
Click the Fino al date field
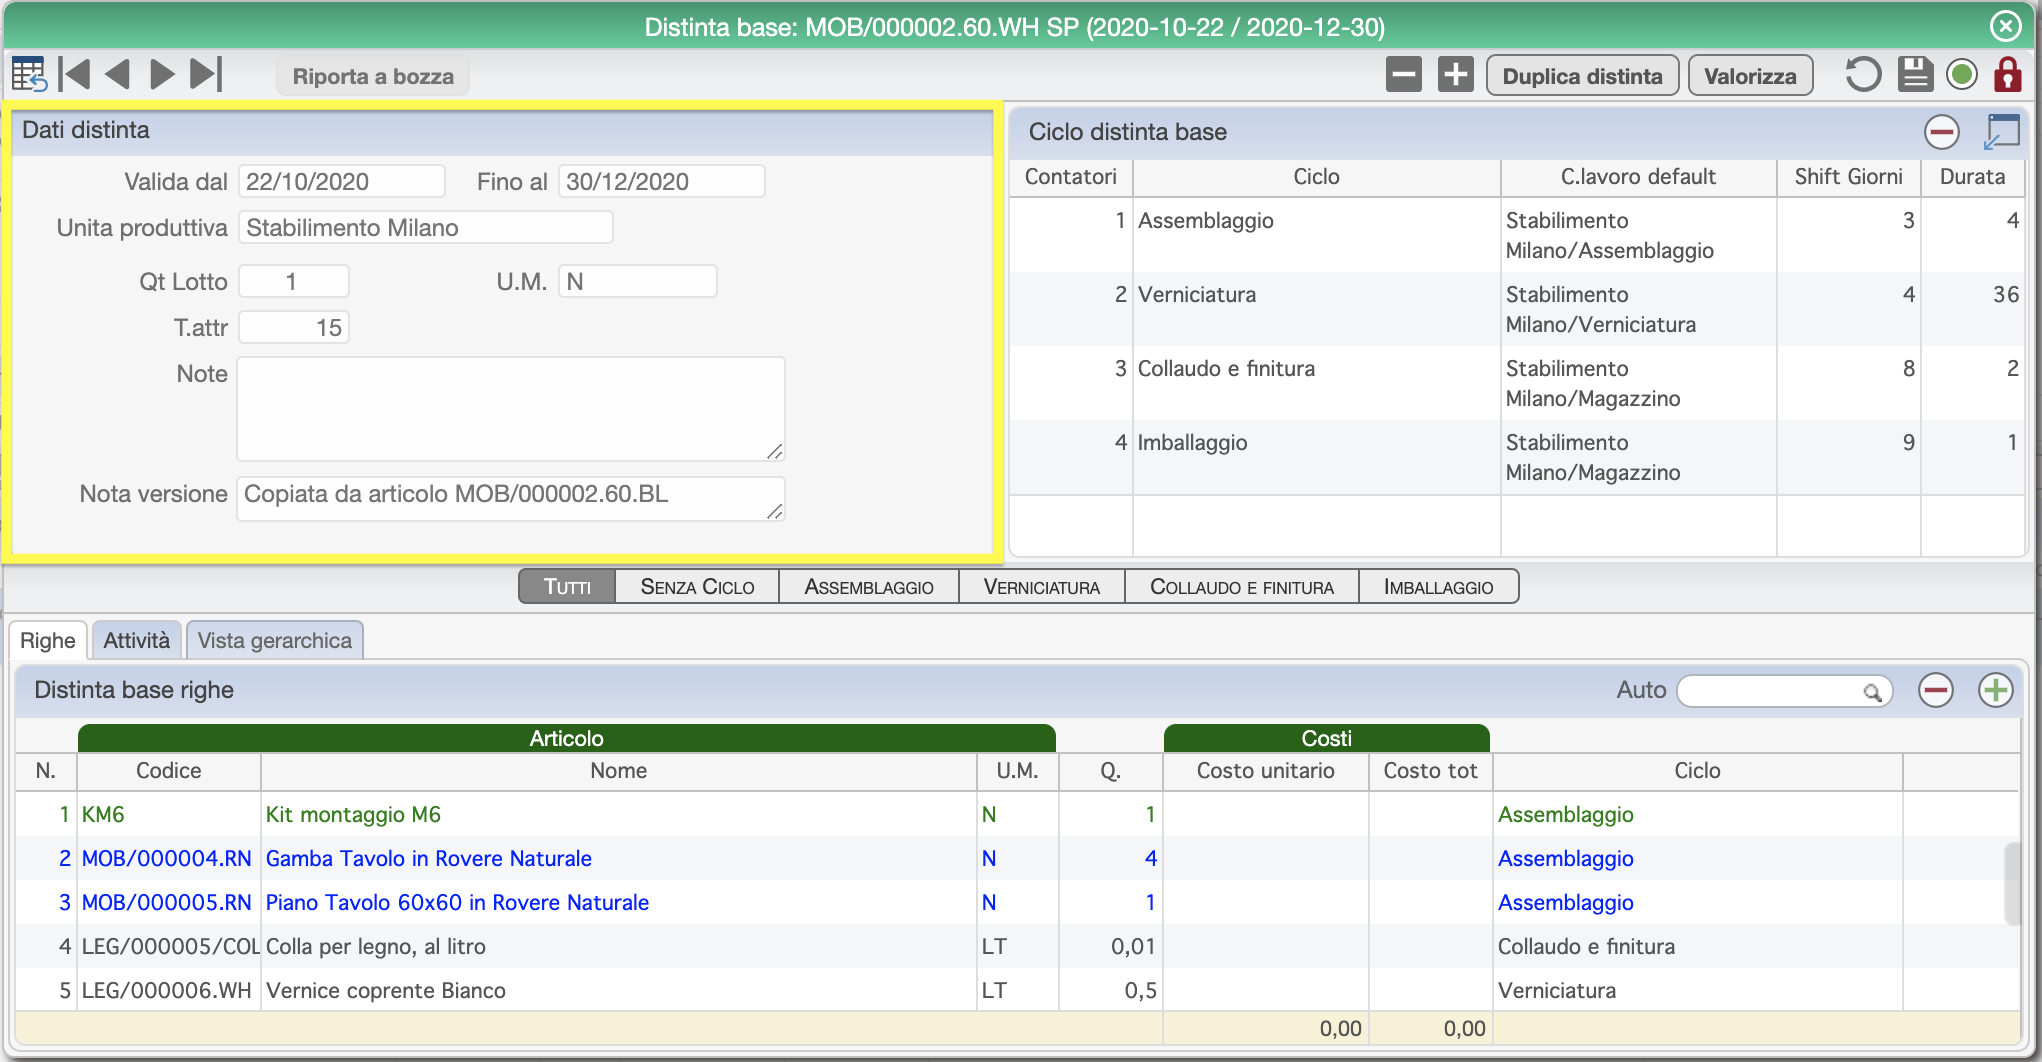[x=662, y=181]
